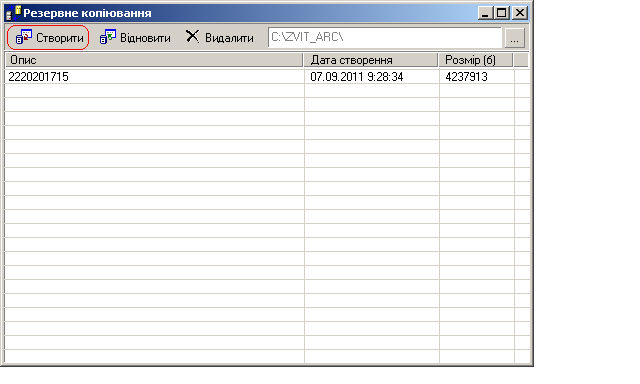
Task: Sort by Дата створення column header
Action: 371,60
